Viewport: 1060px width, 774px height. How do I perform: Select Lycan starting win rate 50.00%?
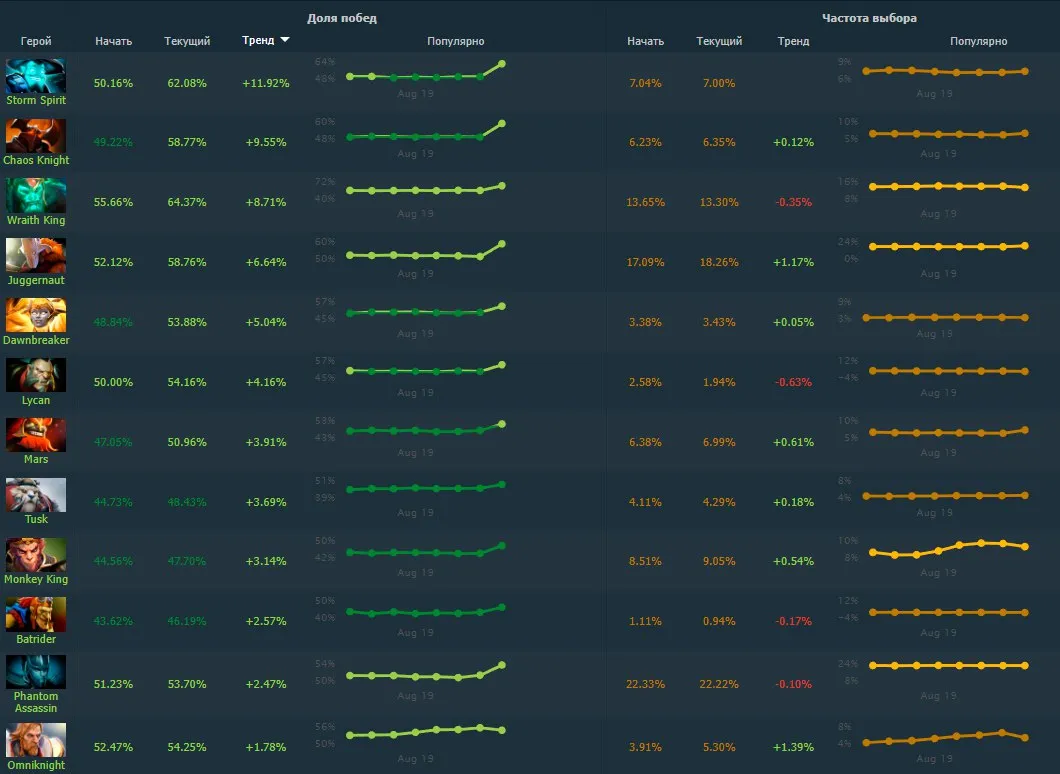114,382
